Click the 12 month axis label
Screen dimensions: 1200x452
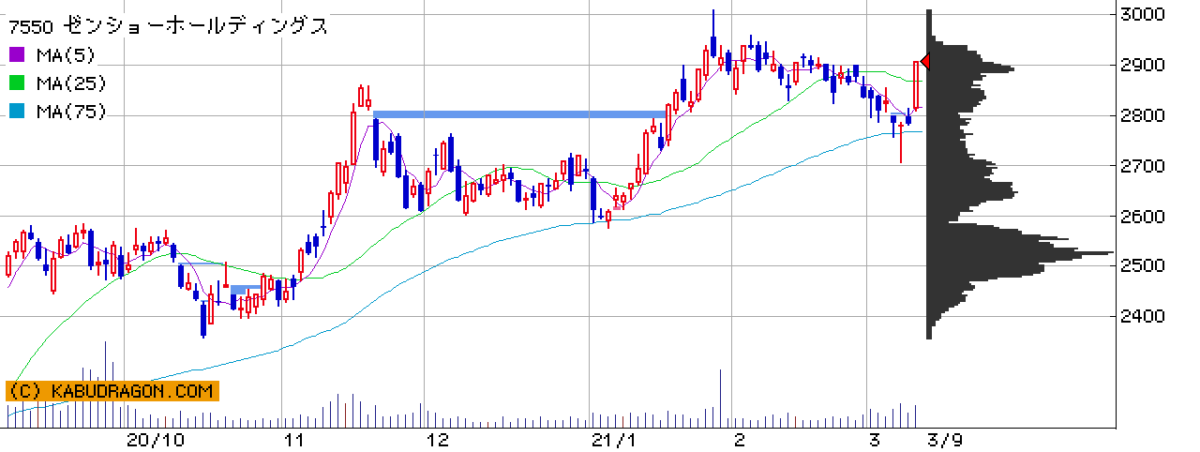pos(437,440)
